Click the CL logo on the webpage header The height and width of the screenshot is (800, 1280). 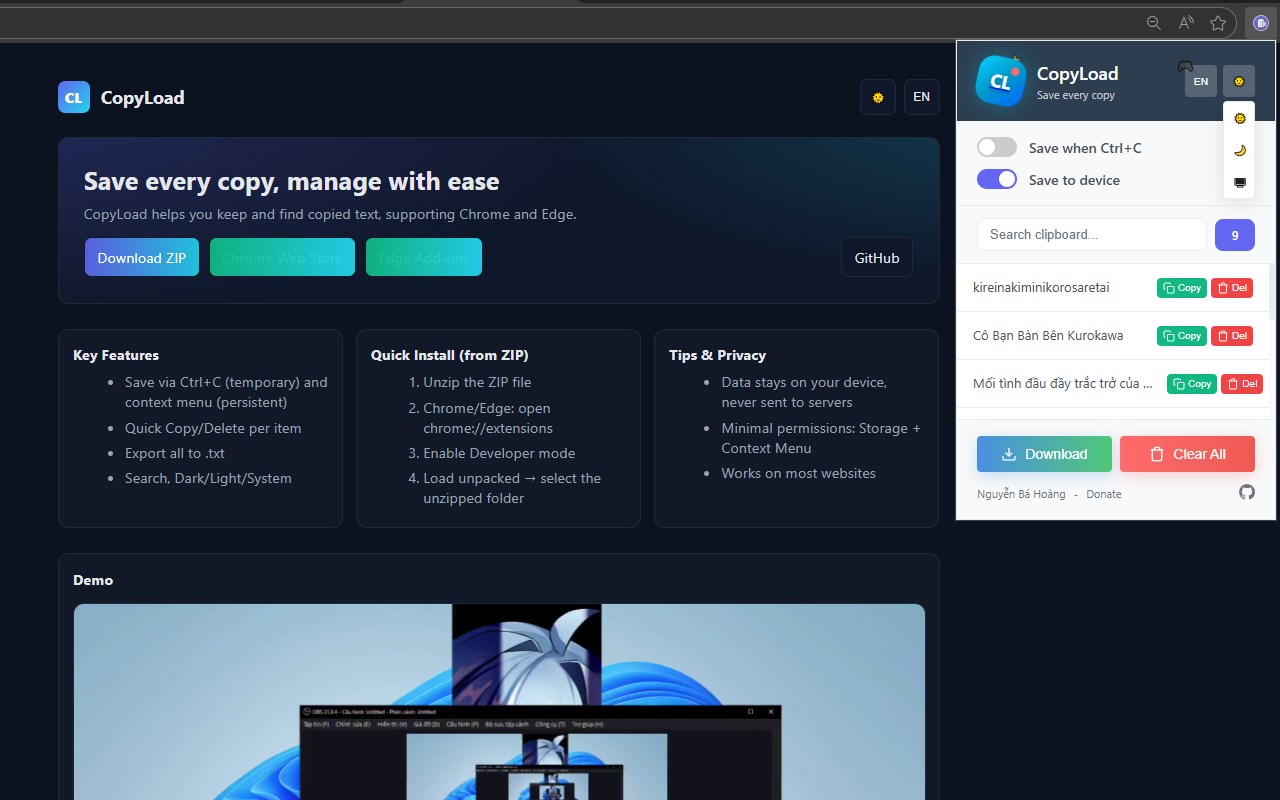(x=74, y=97)
